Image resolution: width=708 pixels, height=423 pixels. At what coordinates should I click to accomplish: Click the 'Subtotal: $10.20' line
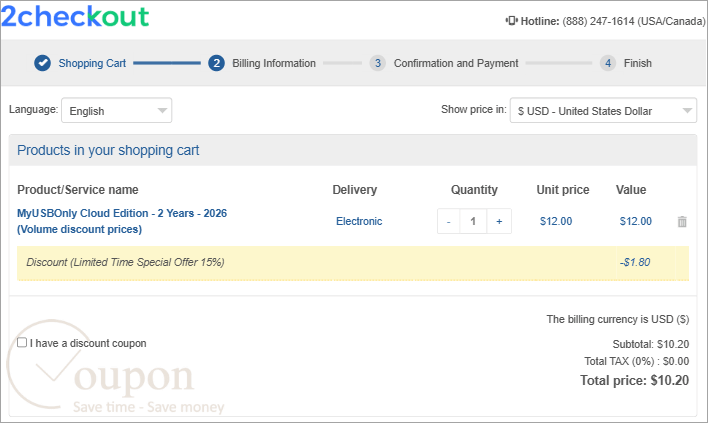(651, 344)
